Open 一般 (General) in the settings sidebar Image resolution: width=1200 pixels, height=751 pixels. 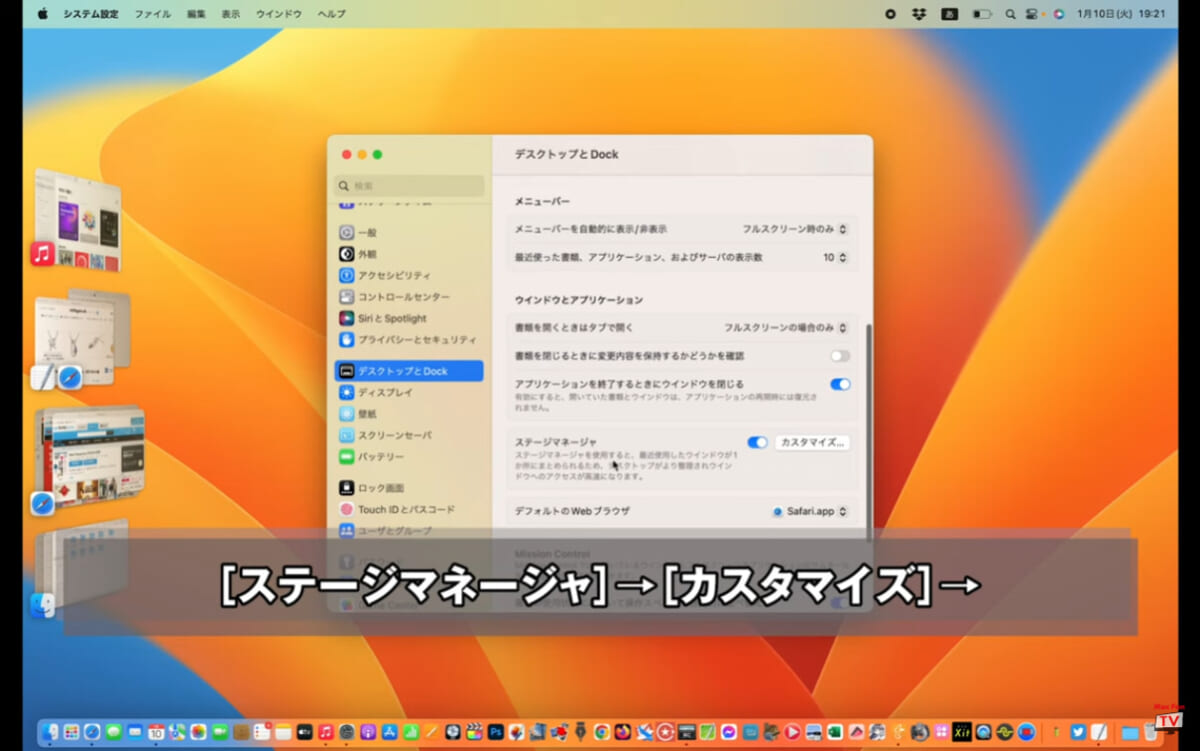408,232
